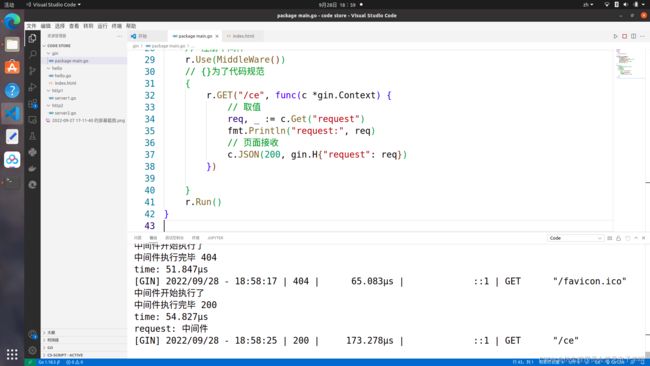
Task: Switch to the 开始 welcome tab
Action: click(148, 36)
